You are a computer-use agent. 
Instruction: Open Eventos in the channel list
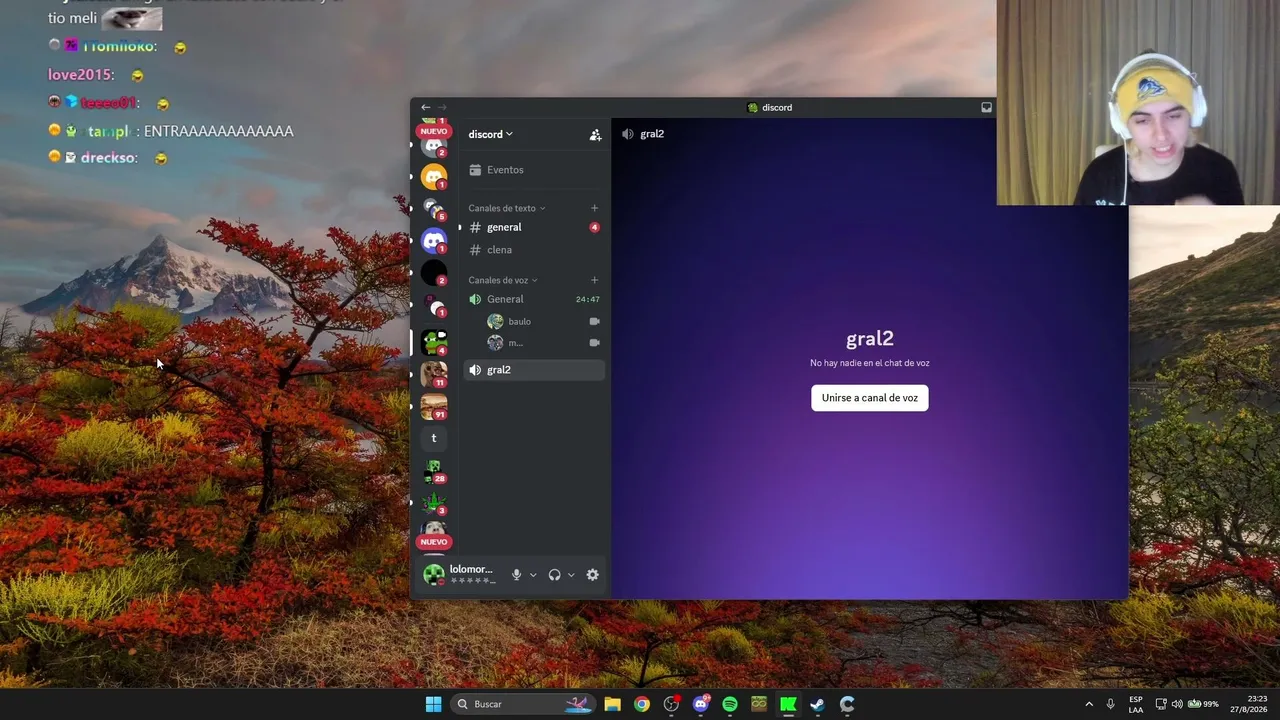[533, 170]
